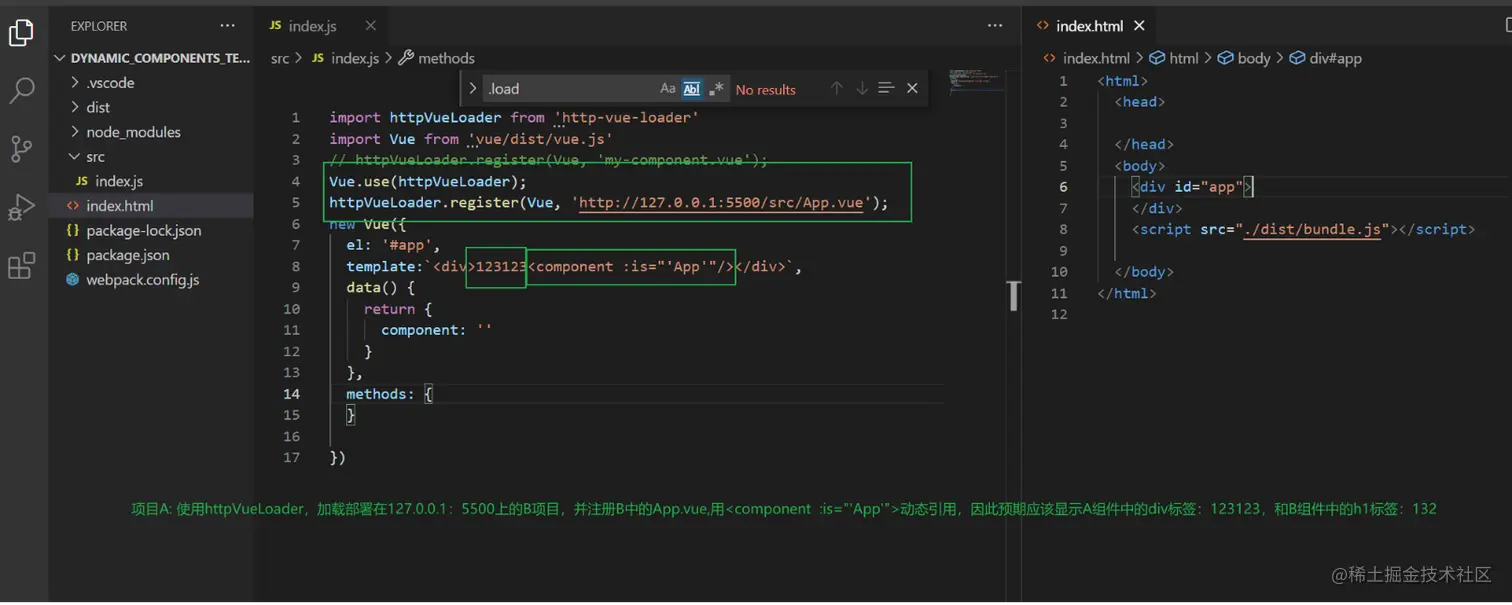1512x605 pixels.
Task: Click src in index.js breadcrumb
Action: point(280,58)
